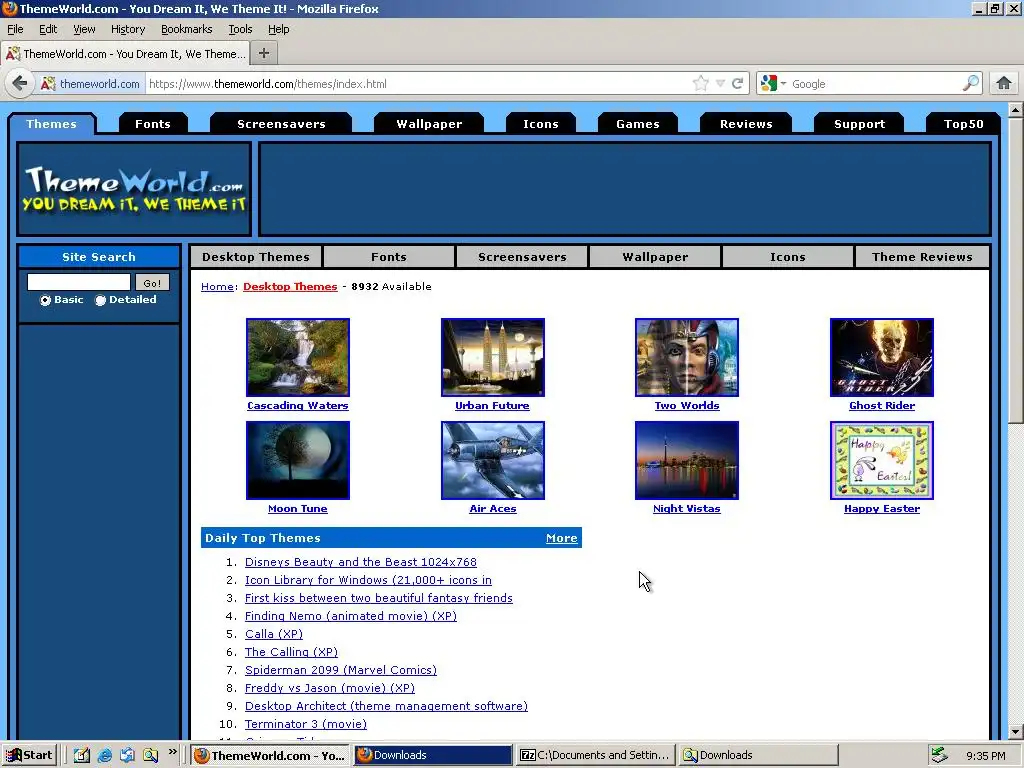Screen dimensions: 1024x768
Task: Switch to the top black Icons tab
Action: click(x=541, y=124)
